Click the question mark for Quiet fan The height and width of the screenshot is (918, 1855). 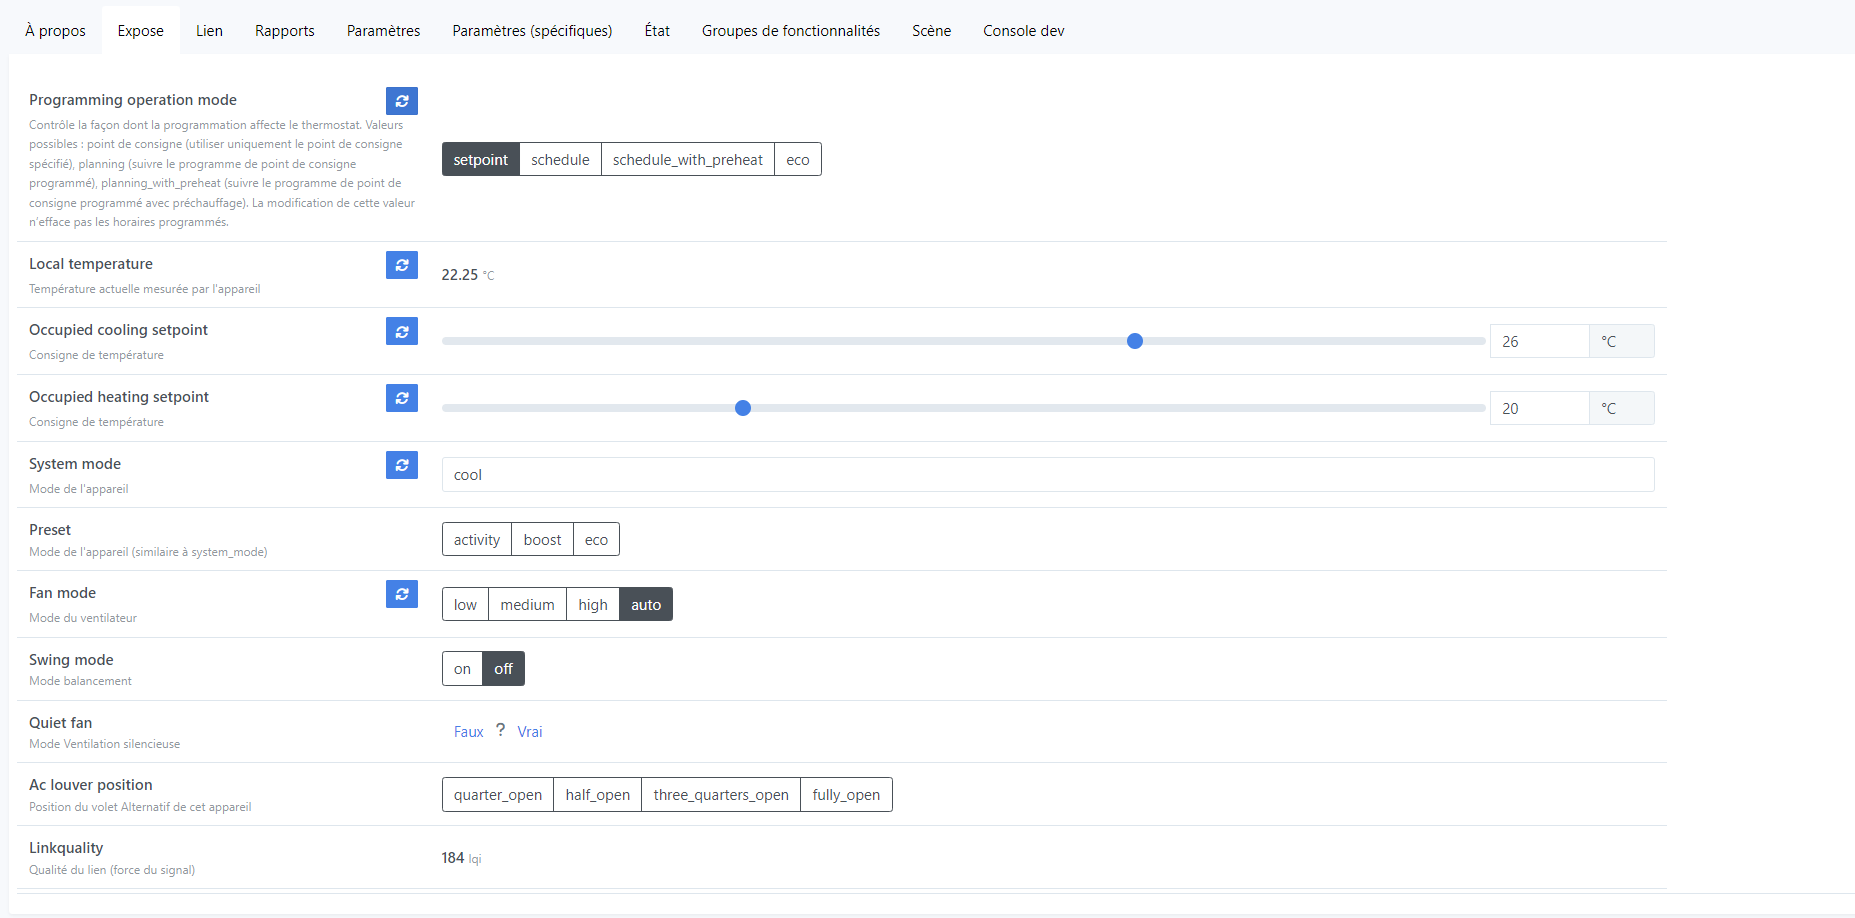click(x=500, y=730)
